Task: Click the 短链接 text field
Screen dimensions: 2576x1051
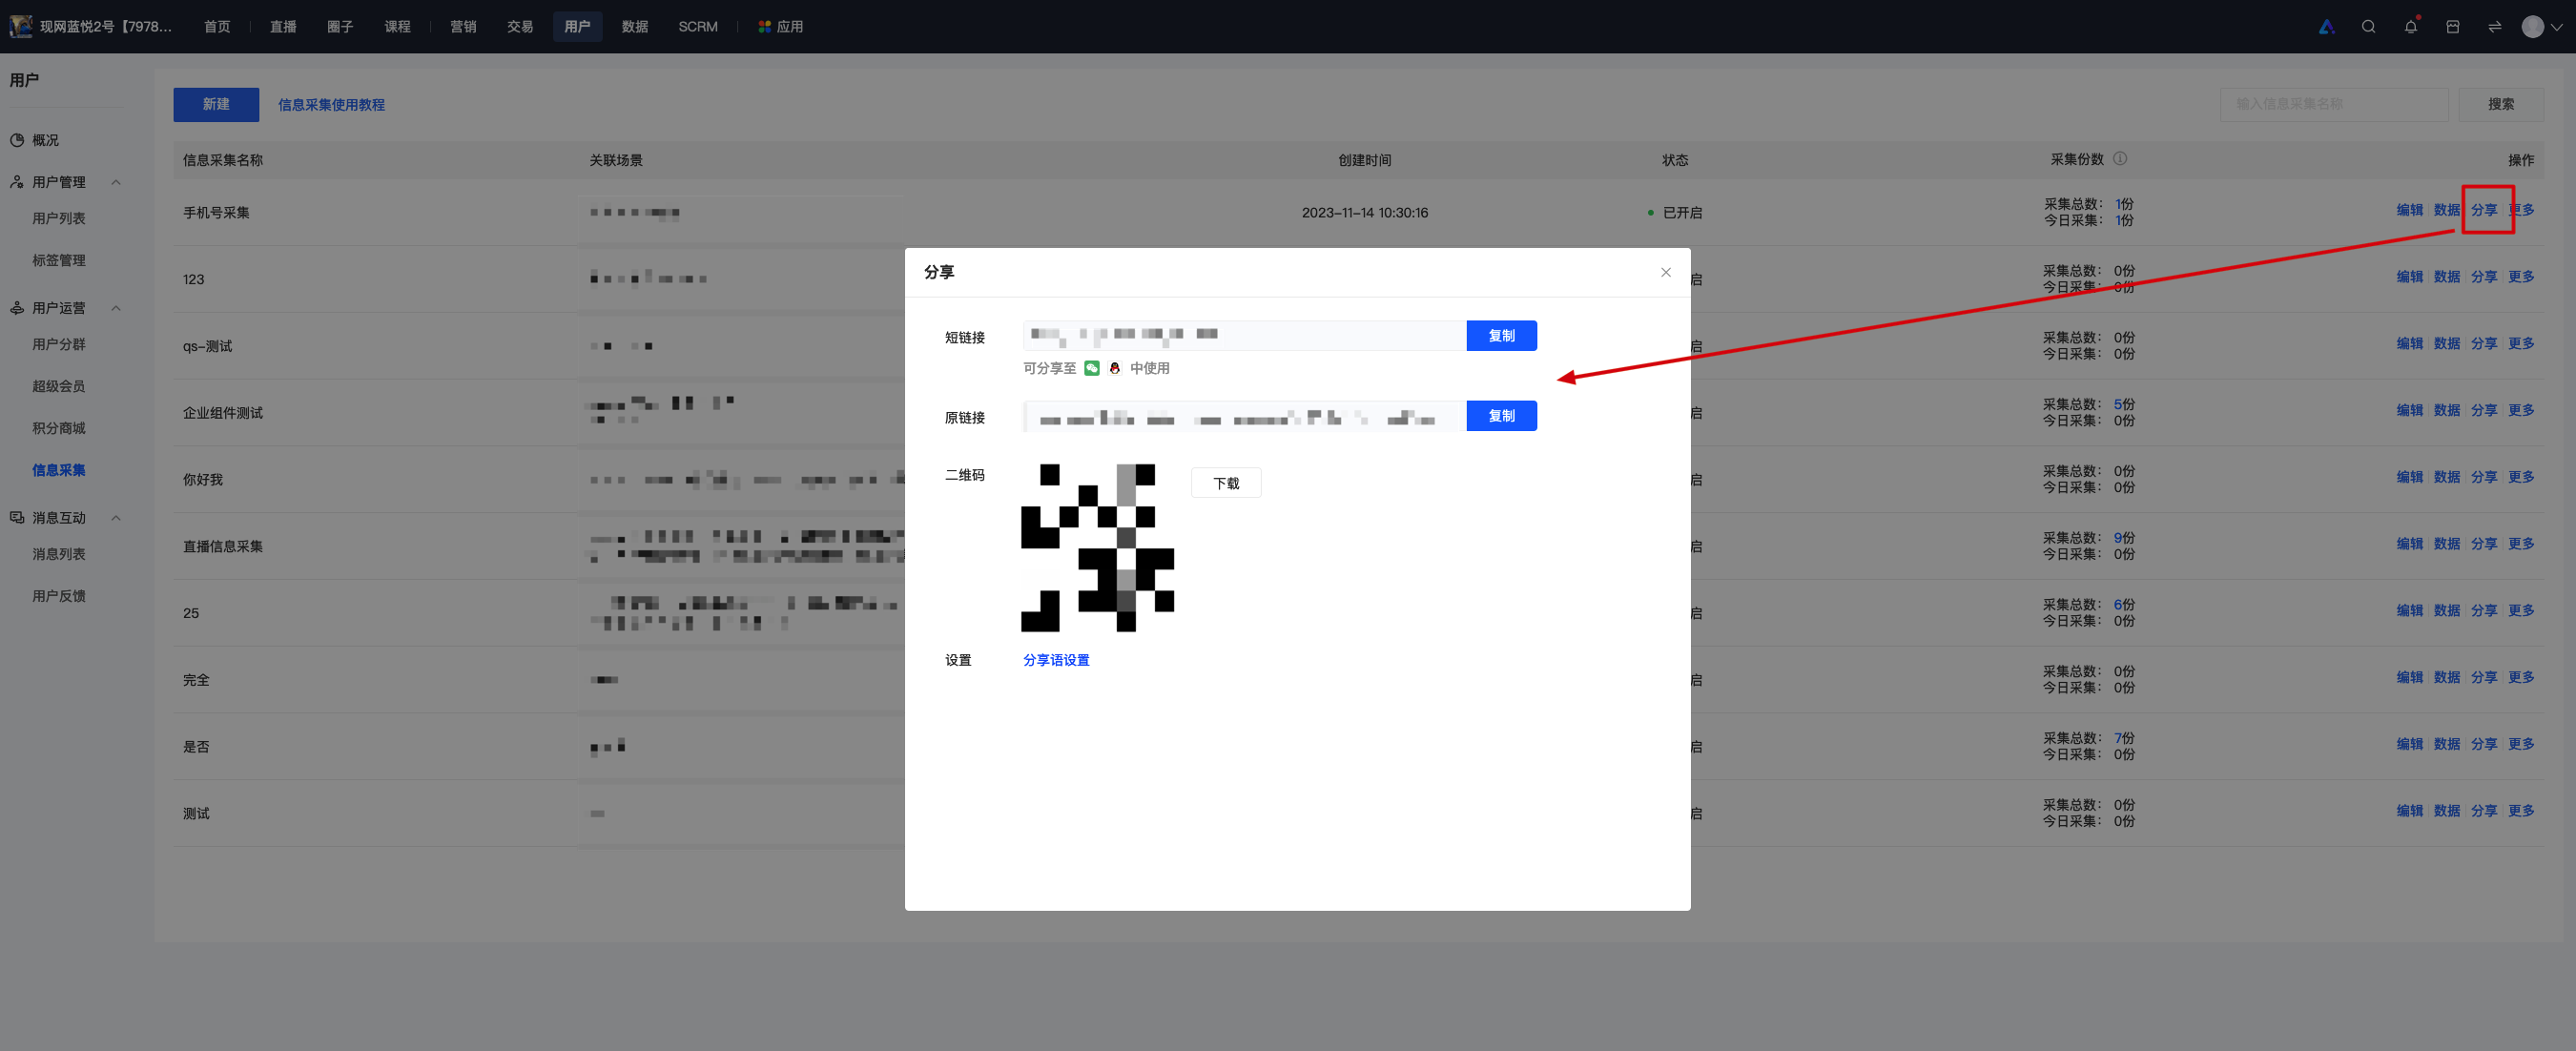Action: tap(1244, 336)
